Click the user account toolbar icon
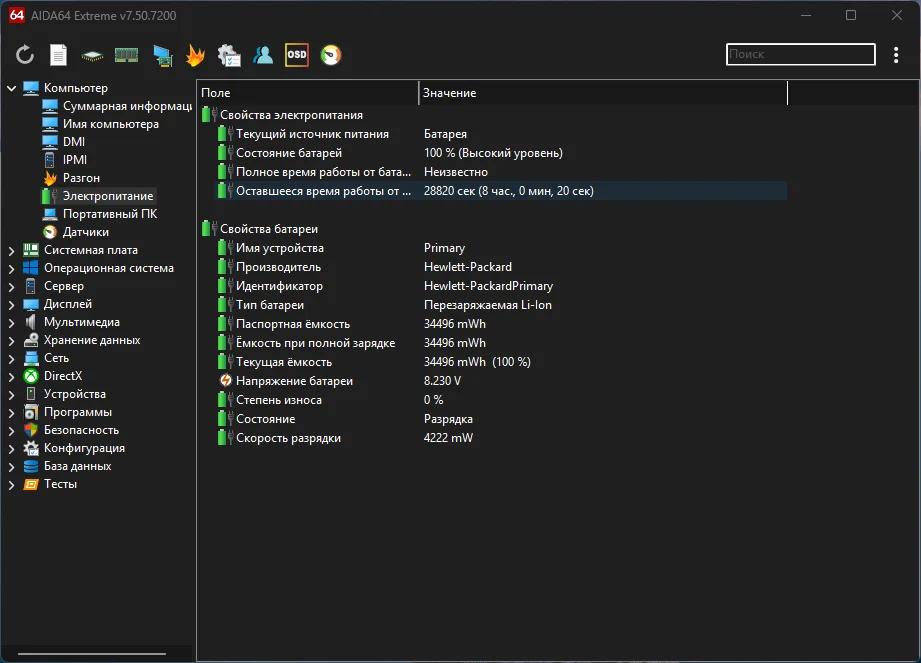This screenshot has height=663, width=921. pos(263,55)
